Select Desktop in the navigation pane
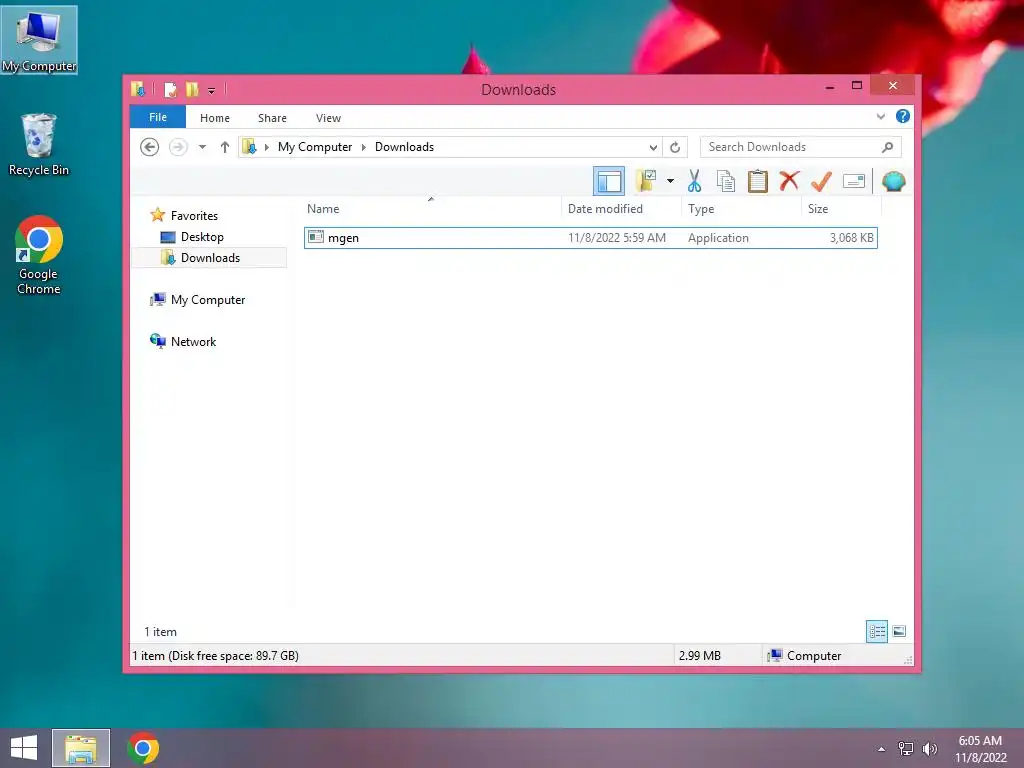This screenshot has height=768, width=1024. click(202, 237)
